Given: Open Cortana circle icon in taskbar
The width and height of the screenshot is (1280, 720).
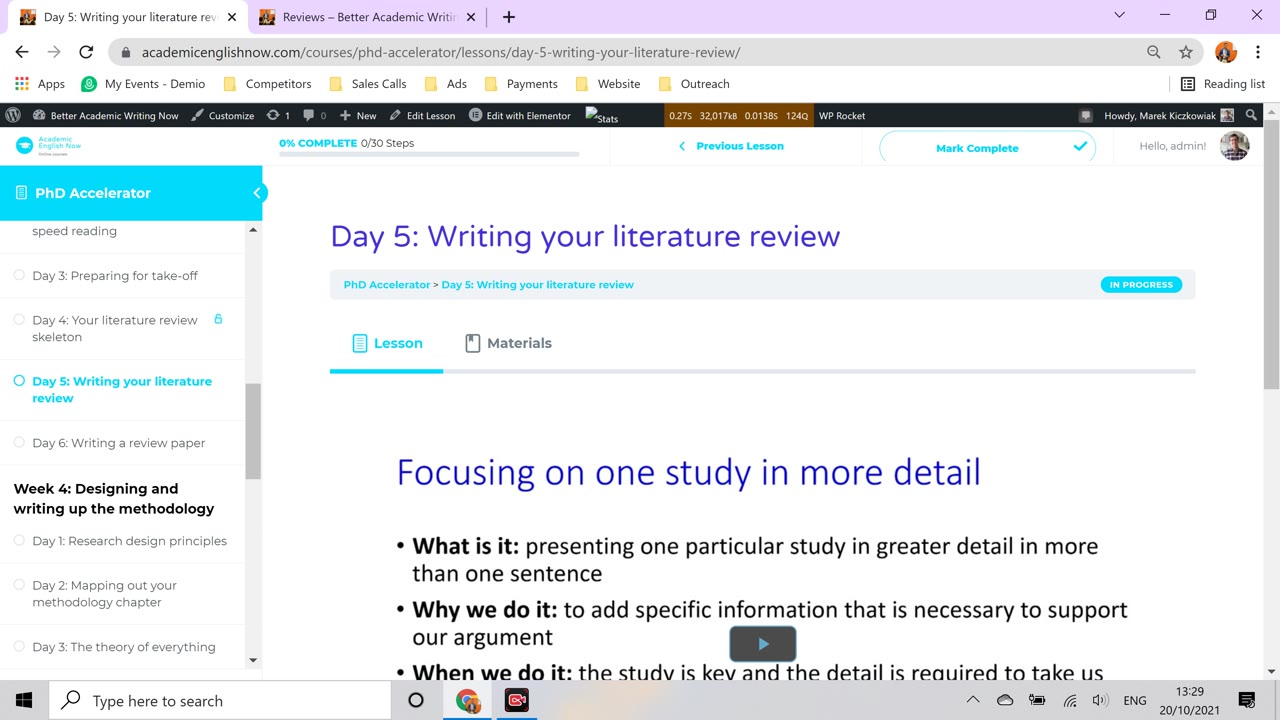Looking at the screenshot, I should (x=416, y=700).
